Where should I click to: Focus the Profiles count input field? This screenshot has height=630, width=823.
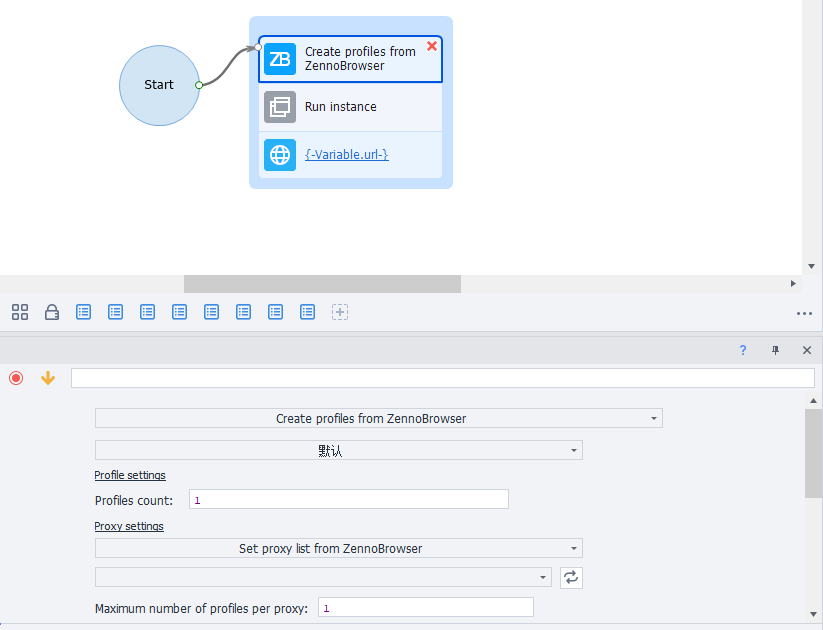349,499
